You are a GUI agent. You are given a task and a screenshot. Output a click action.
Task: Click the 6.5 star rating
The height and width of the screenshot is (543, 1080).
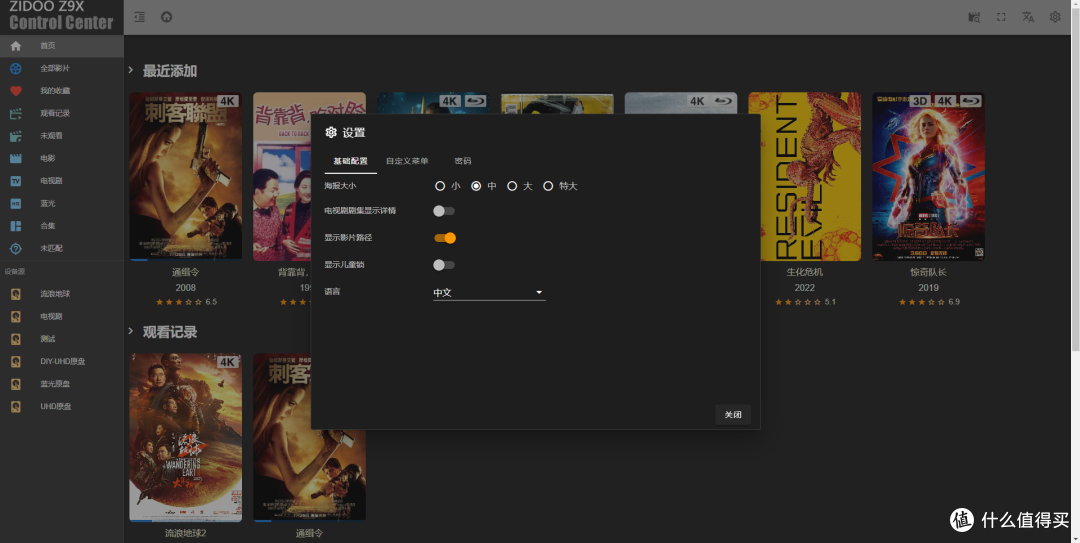point(186,302)
